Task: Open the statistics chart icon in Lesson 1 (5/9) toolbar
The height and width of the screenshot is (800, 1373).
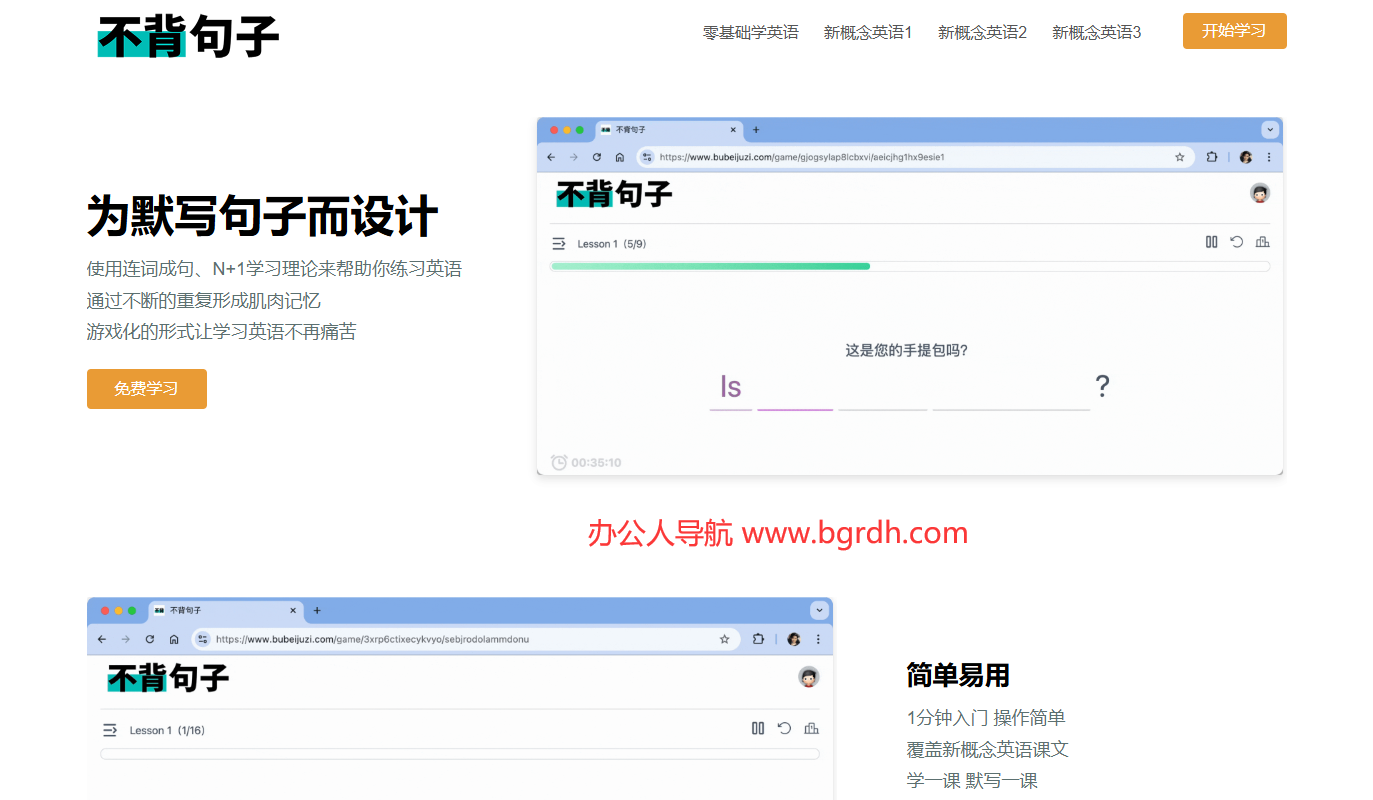Action: point(1262,242)
